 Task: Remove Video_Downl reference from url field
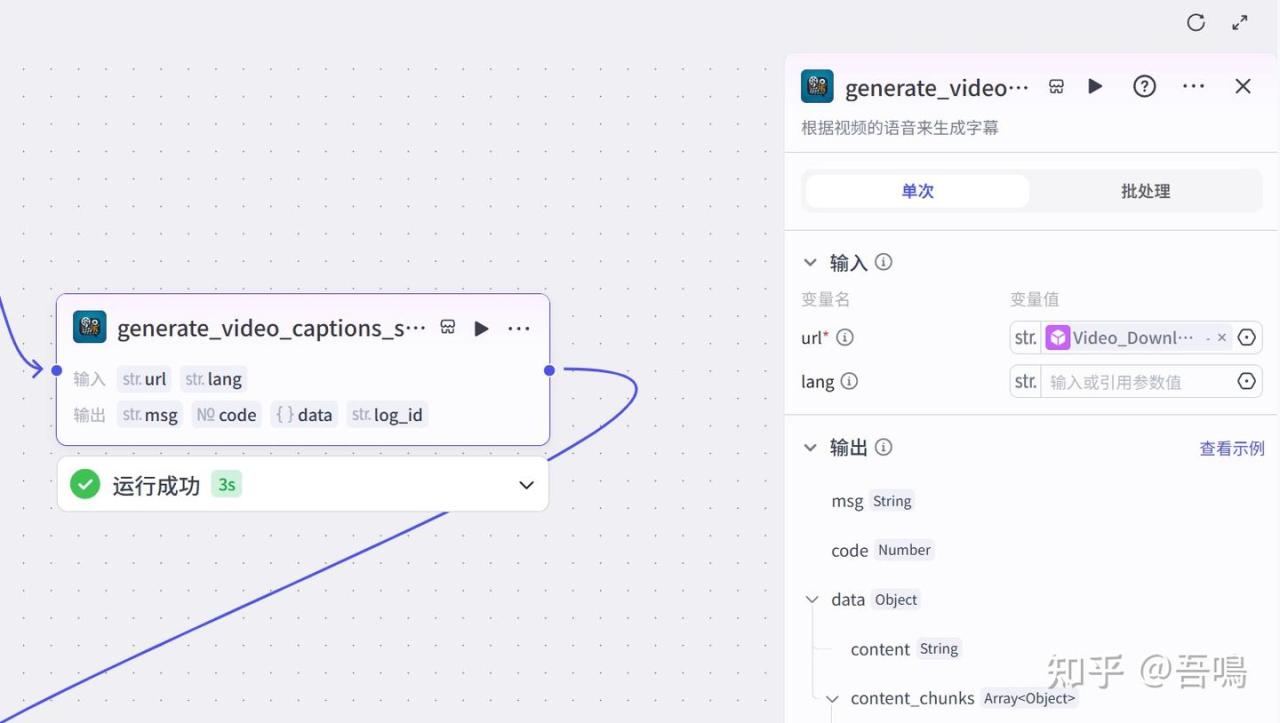(1221, 338)
